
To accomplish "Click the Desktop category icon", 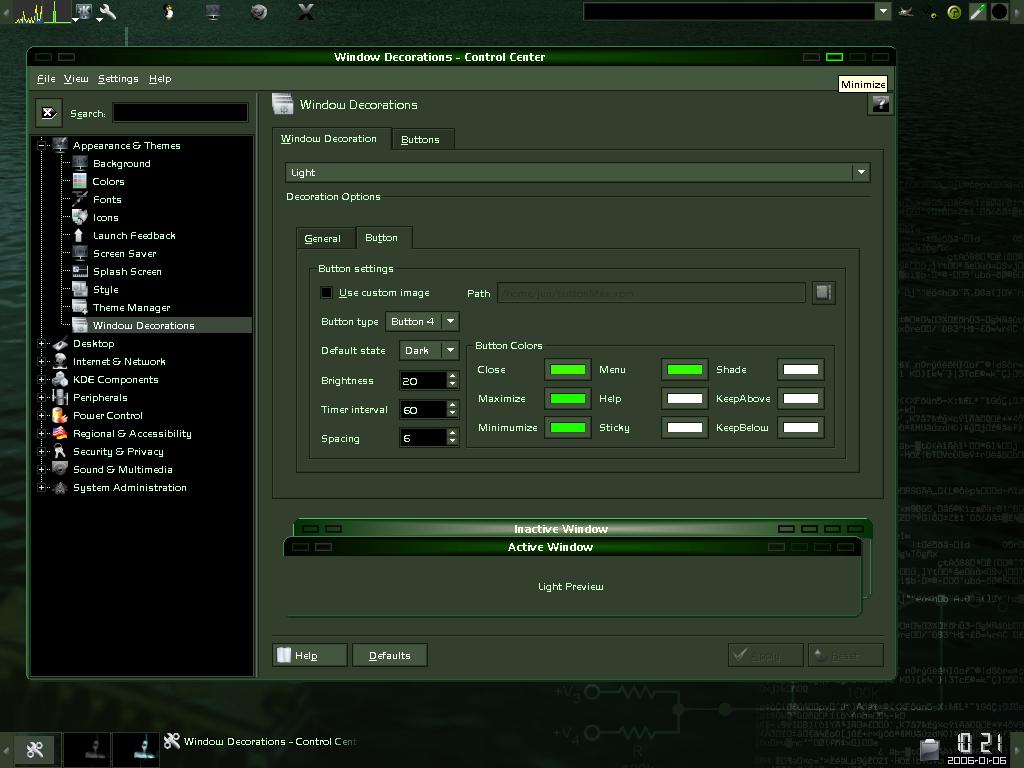I will [x=60, y=344].
